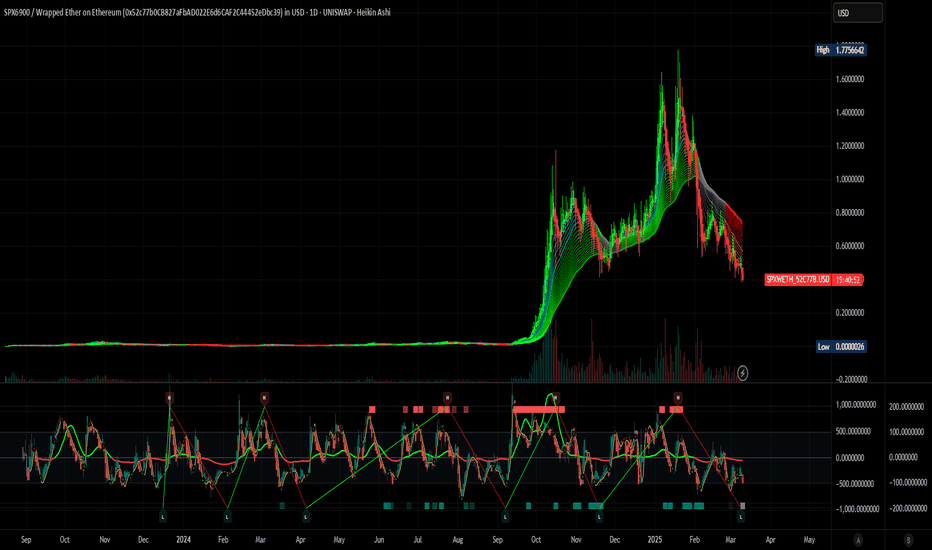Select the L marker below September 2024

click(x=505, y=517)
